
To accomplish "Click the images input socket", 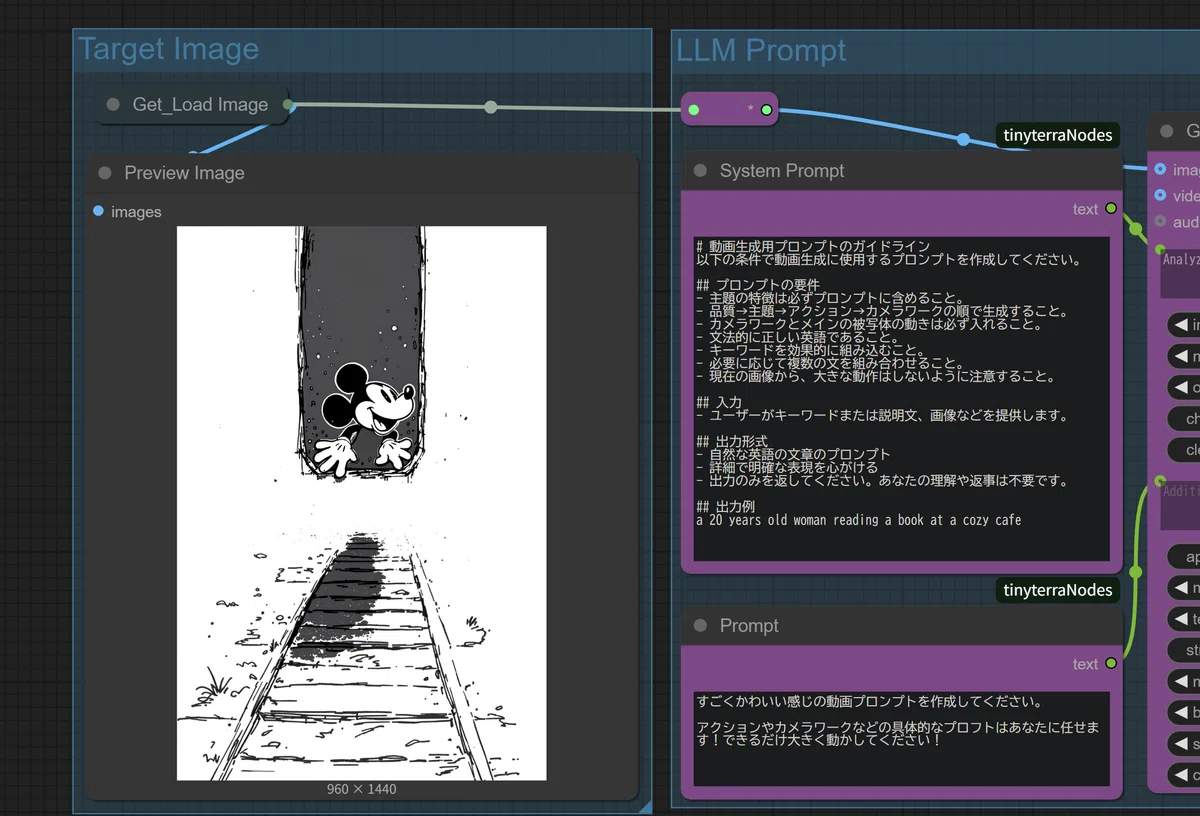I will pyautogui.click(x=98, y=211).
